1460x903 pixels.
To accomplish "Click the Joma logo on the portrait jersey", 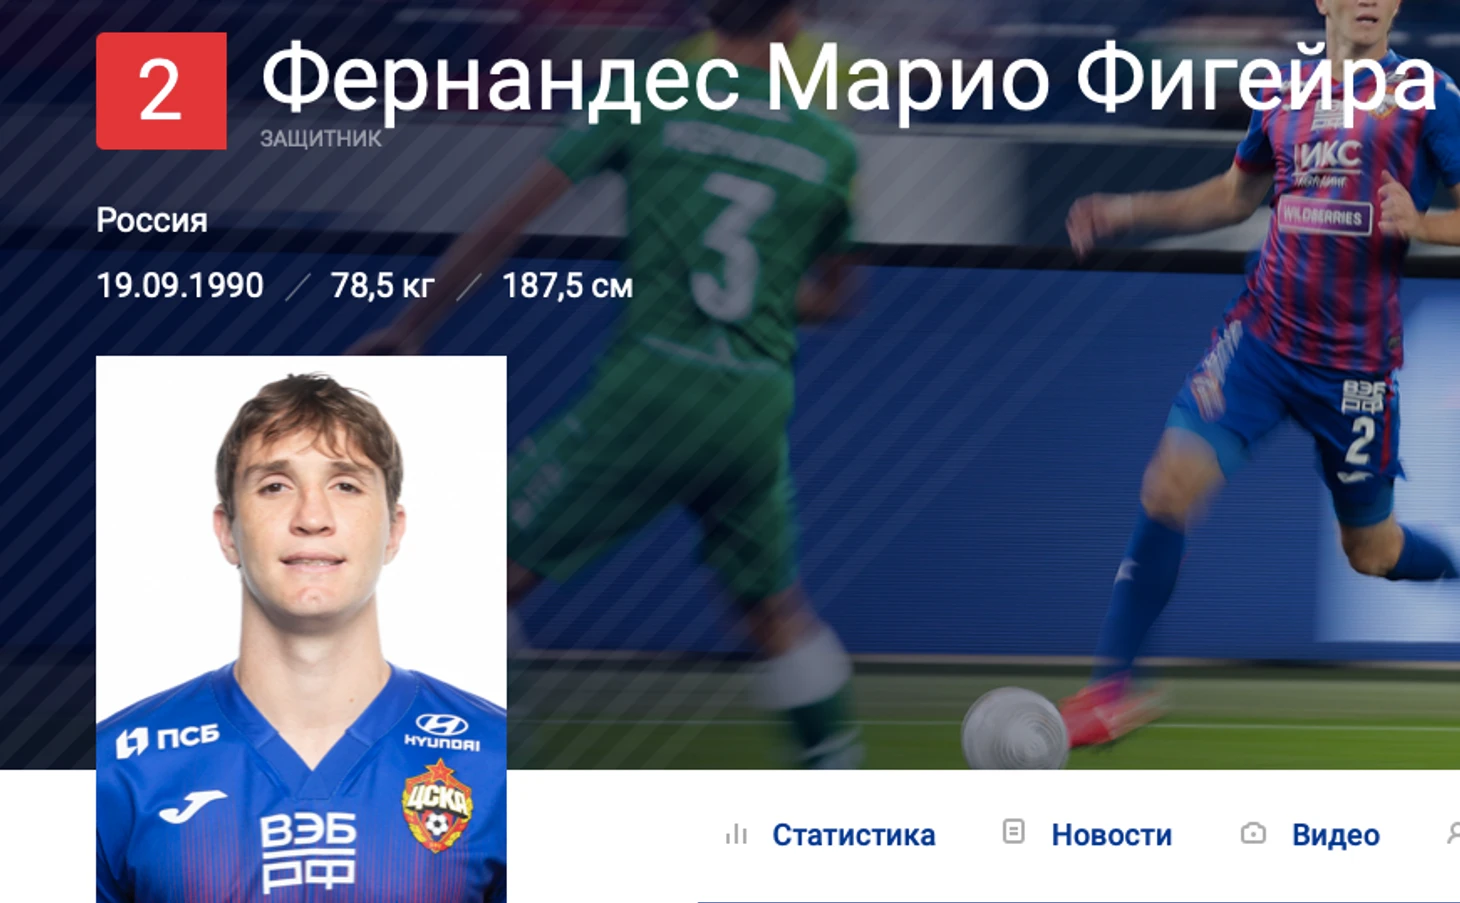I will tap(192, 806).
